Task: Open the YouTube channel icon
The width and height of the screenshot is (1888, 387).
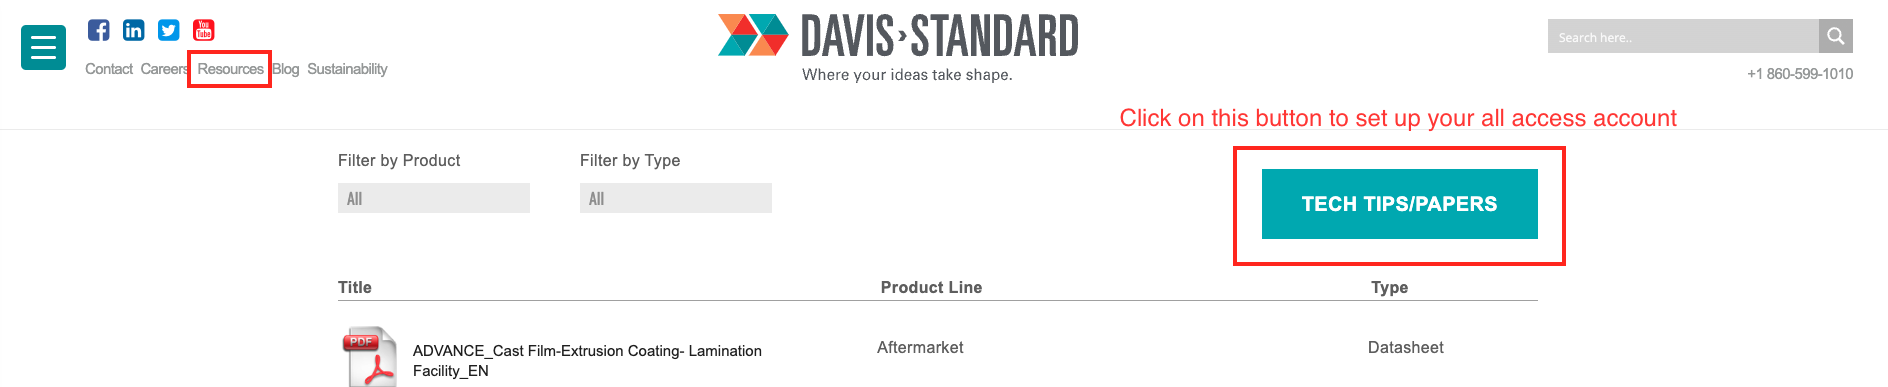Action: tap(203, 30)
